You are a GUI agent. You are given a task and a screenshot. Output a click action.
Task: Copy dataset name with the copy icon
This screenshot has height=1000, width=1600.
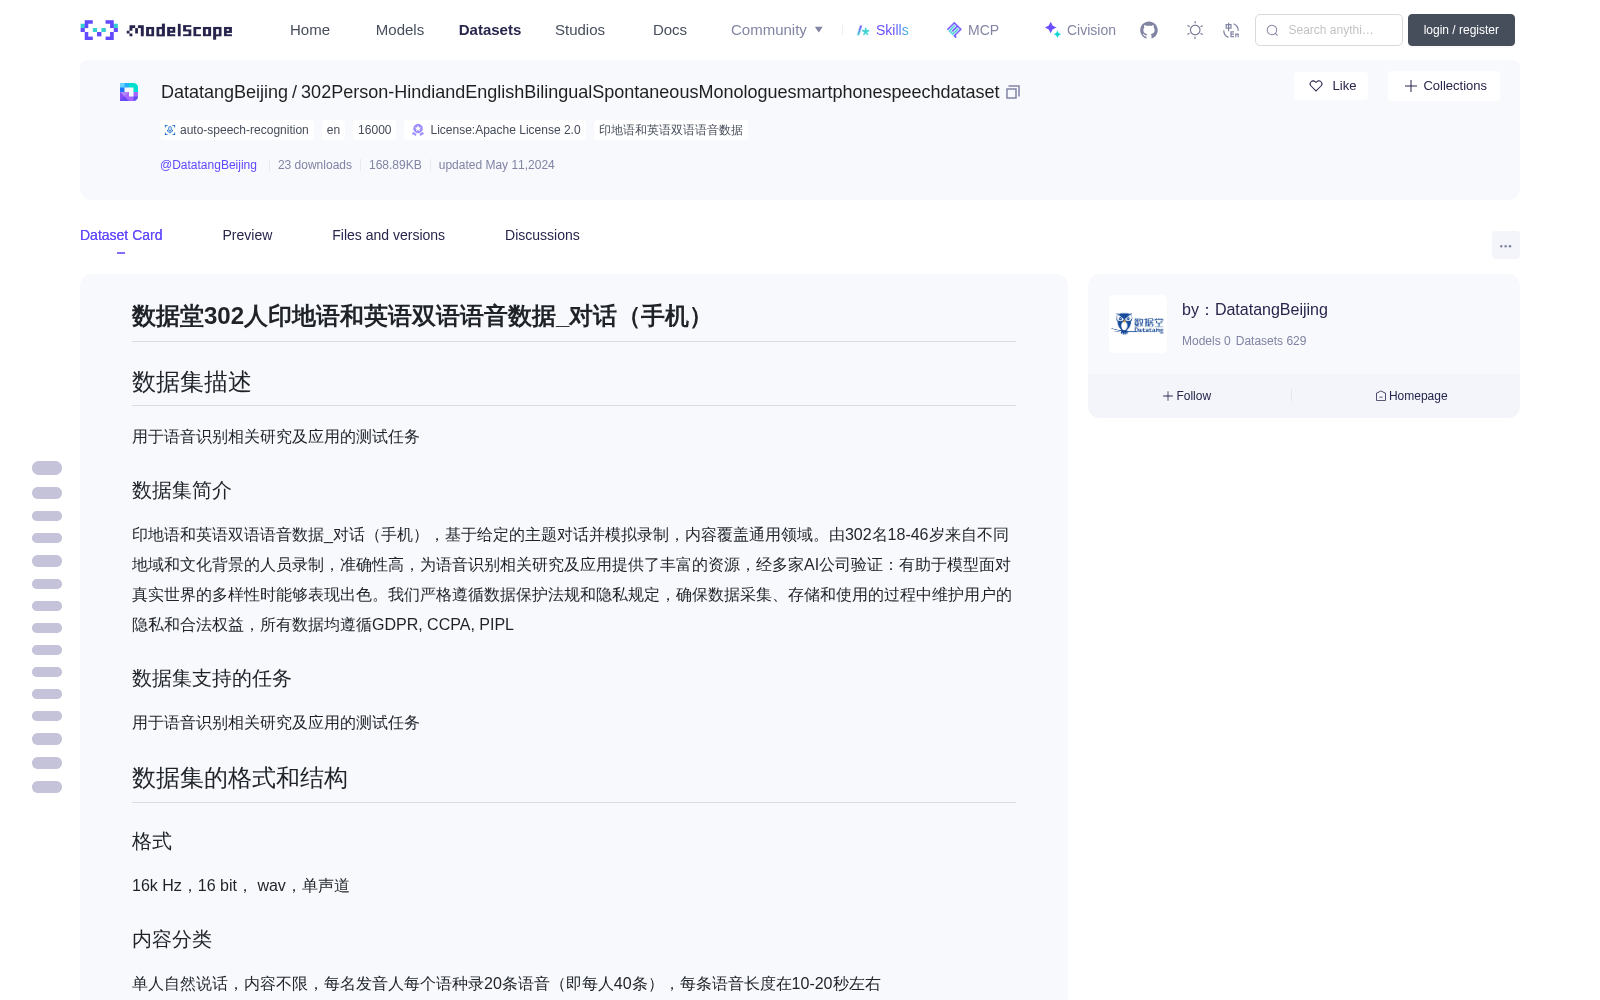(1013, 92)
